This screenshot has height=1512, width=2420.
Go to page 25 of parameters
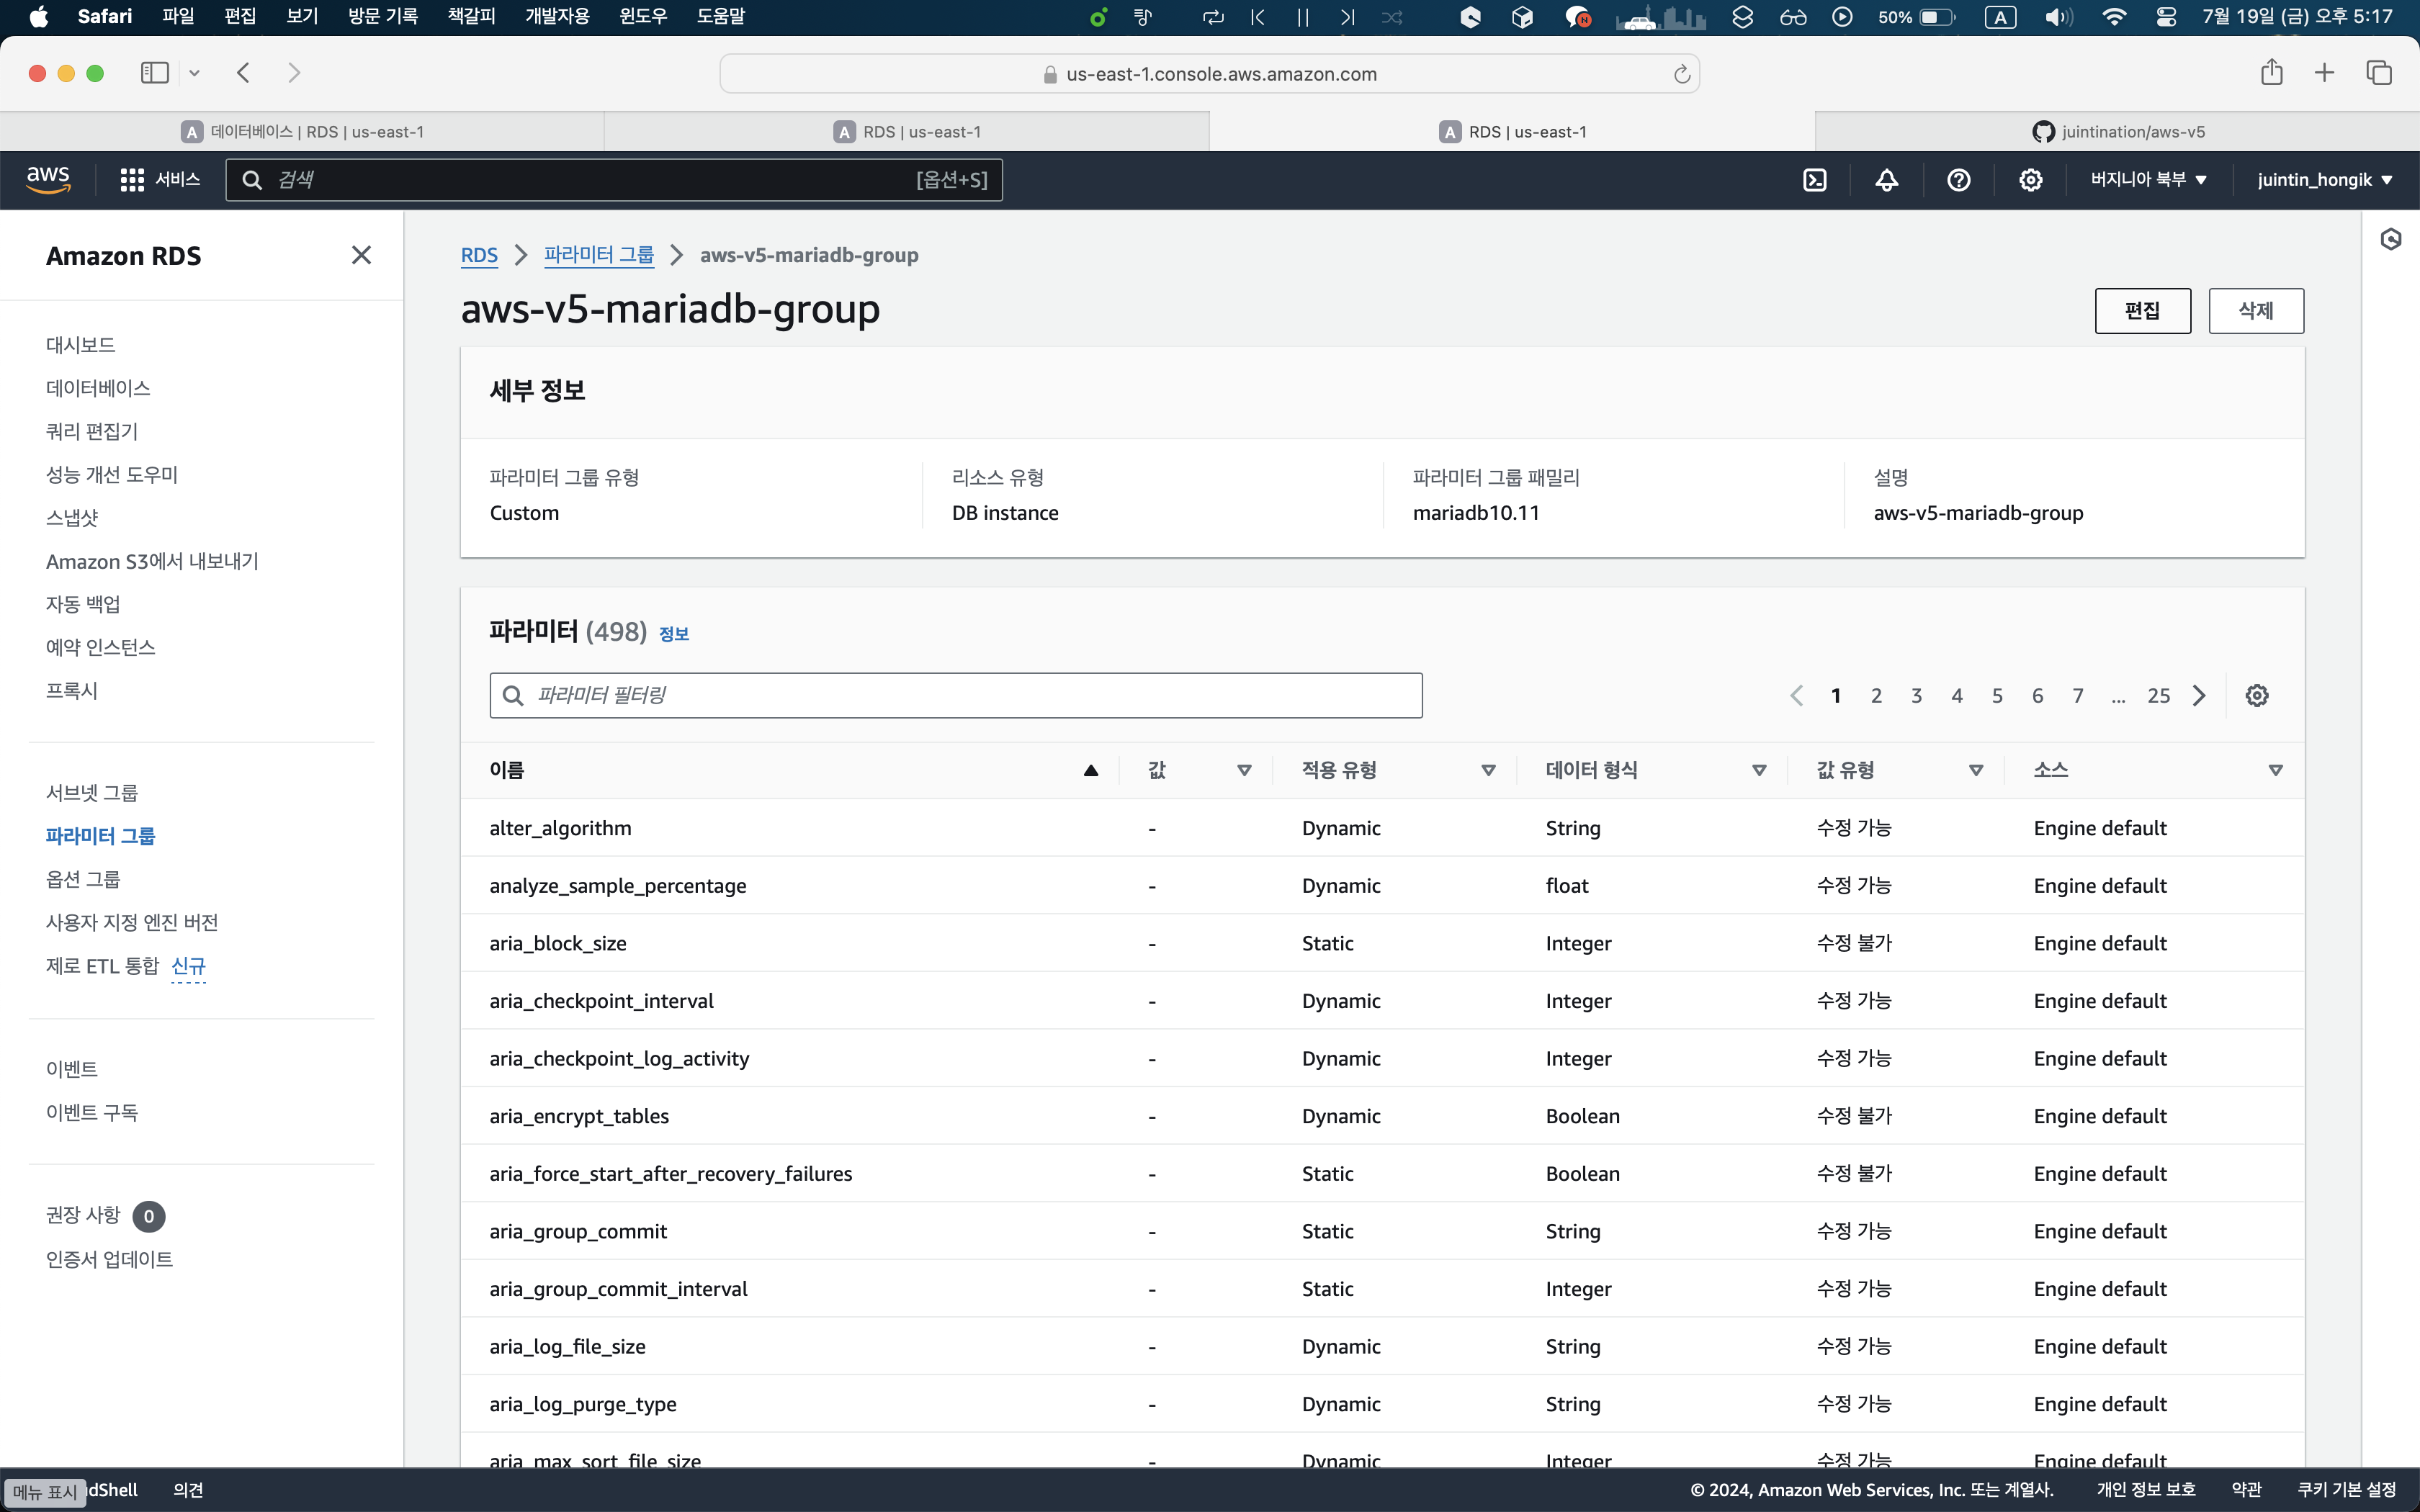click(x=2158, y=696)
